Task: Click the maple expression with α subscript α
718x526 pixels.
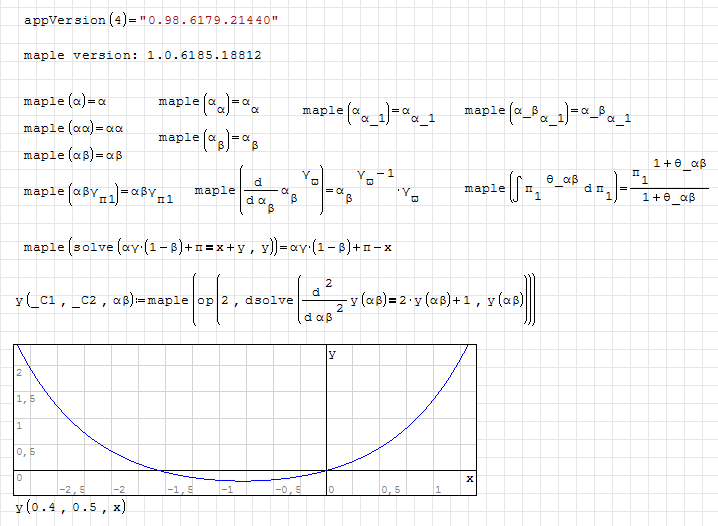Action: pyautogui.click(x=208, y=104)
